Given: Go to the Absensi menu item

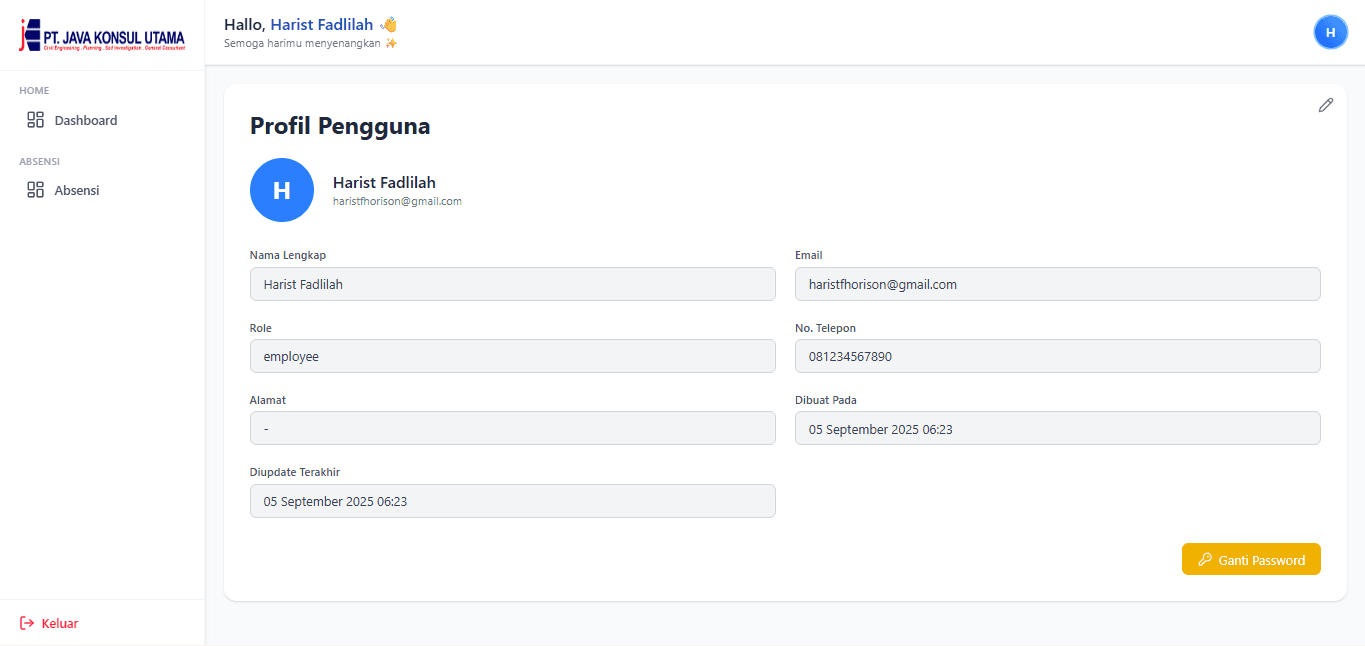Looking at the screenshot, I should [77, 190].
